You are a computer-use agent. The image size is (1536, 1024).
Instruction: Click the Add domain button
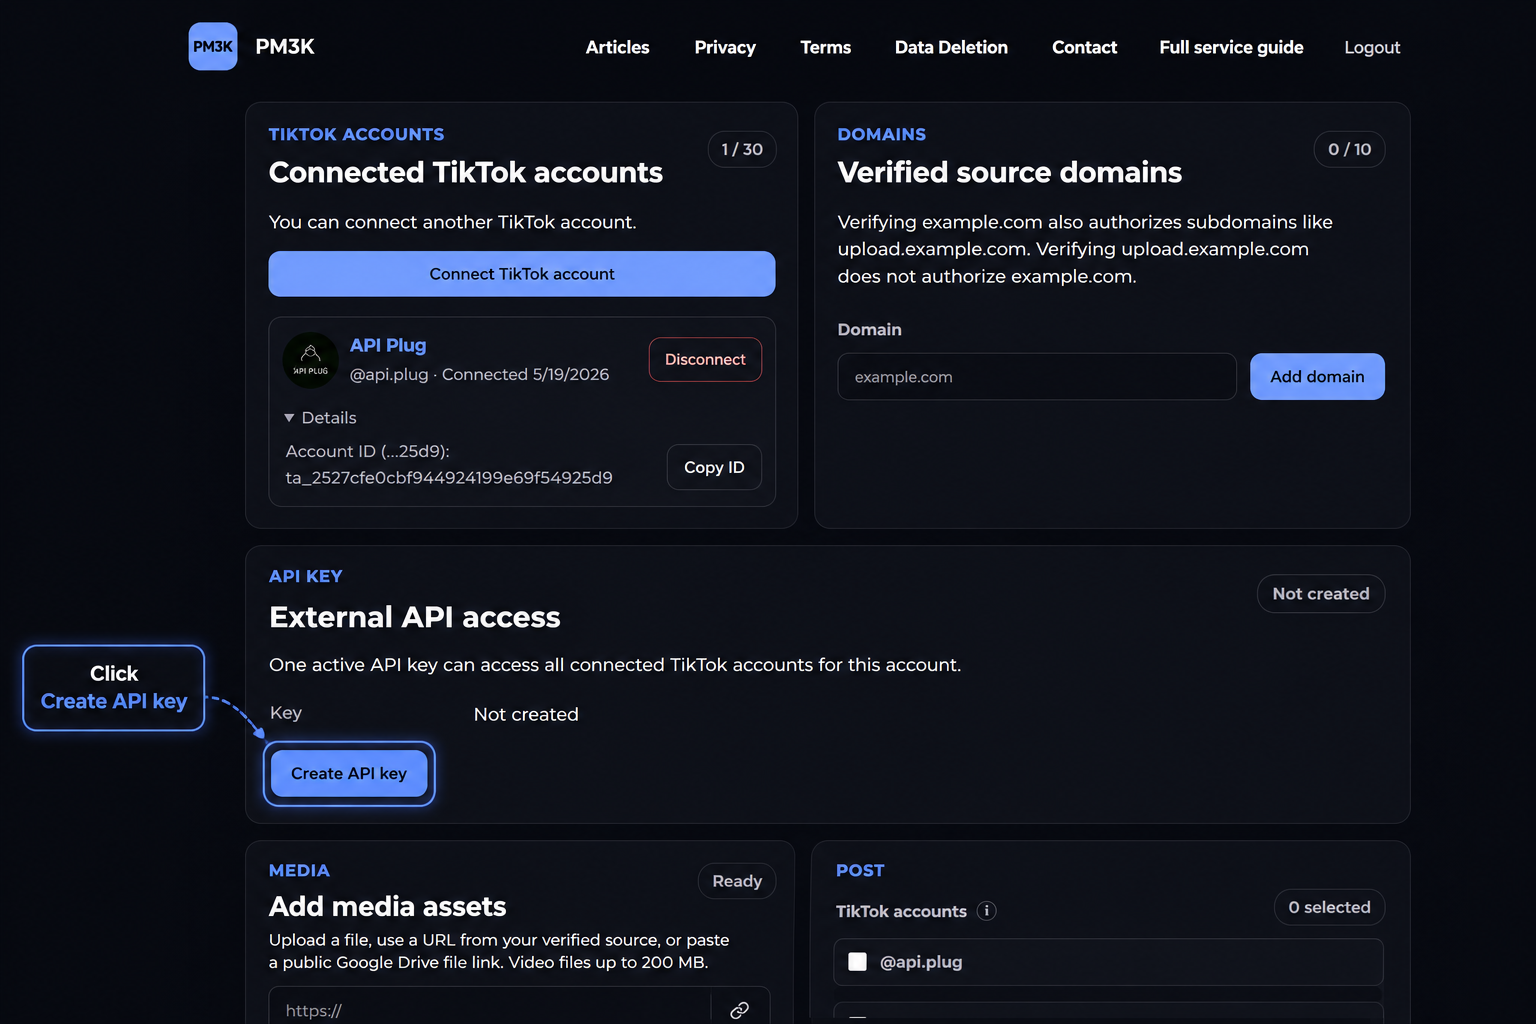pos(1317,377)
